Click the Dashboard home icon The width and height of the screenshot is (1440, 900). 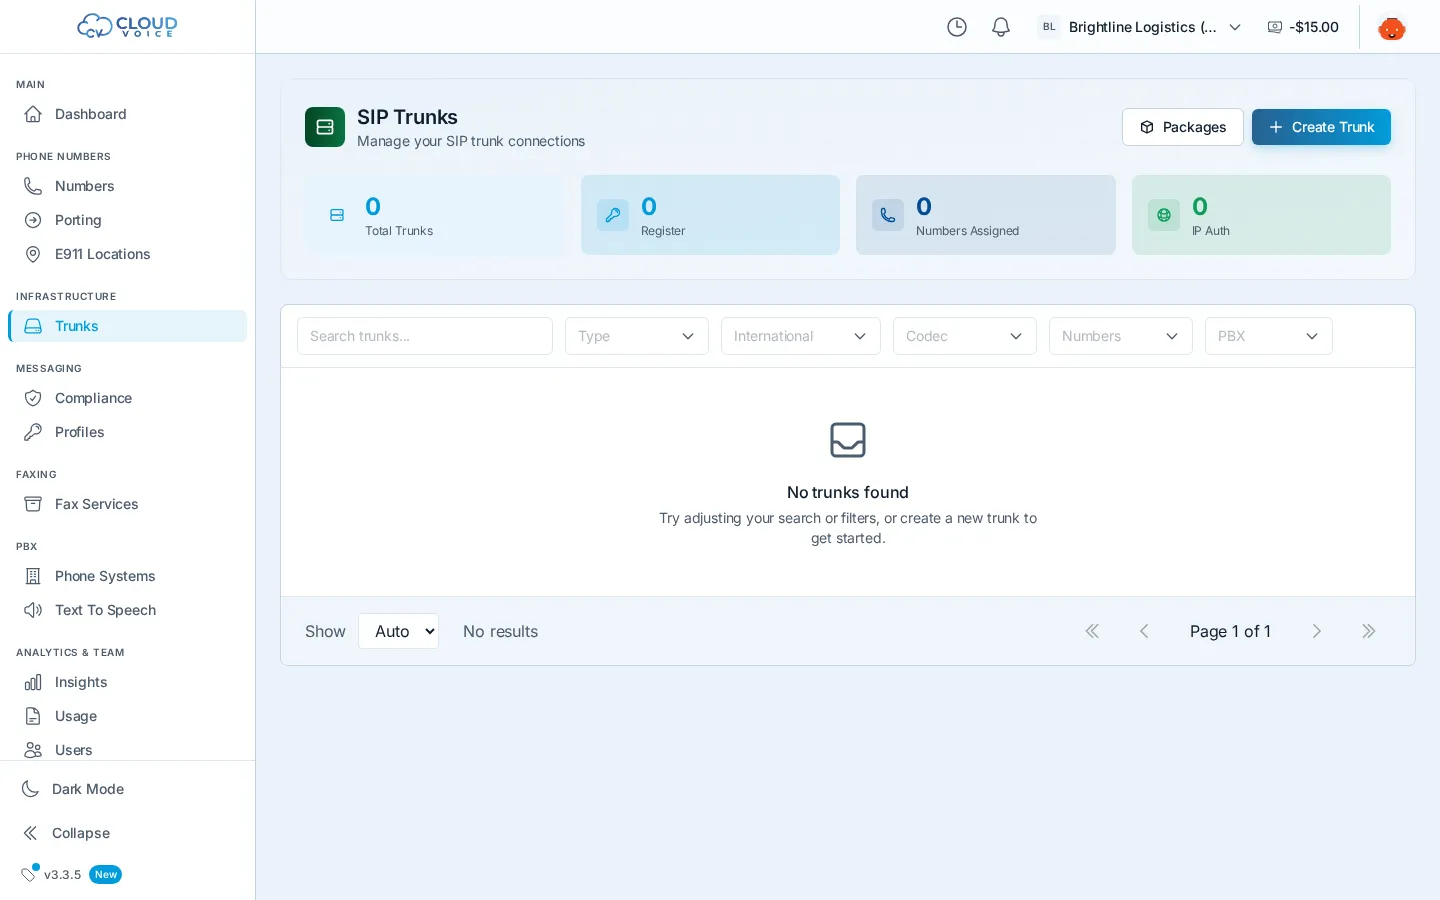[x=33, y=114]
